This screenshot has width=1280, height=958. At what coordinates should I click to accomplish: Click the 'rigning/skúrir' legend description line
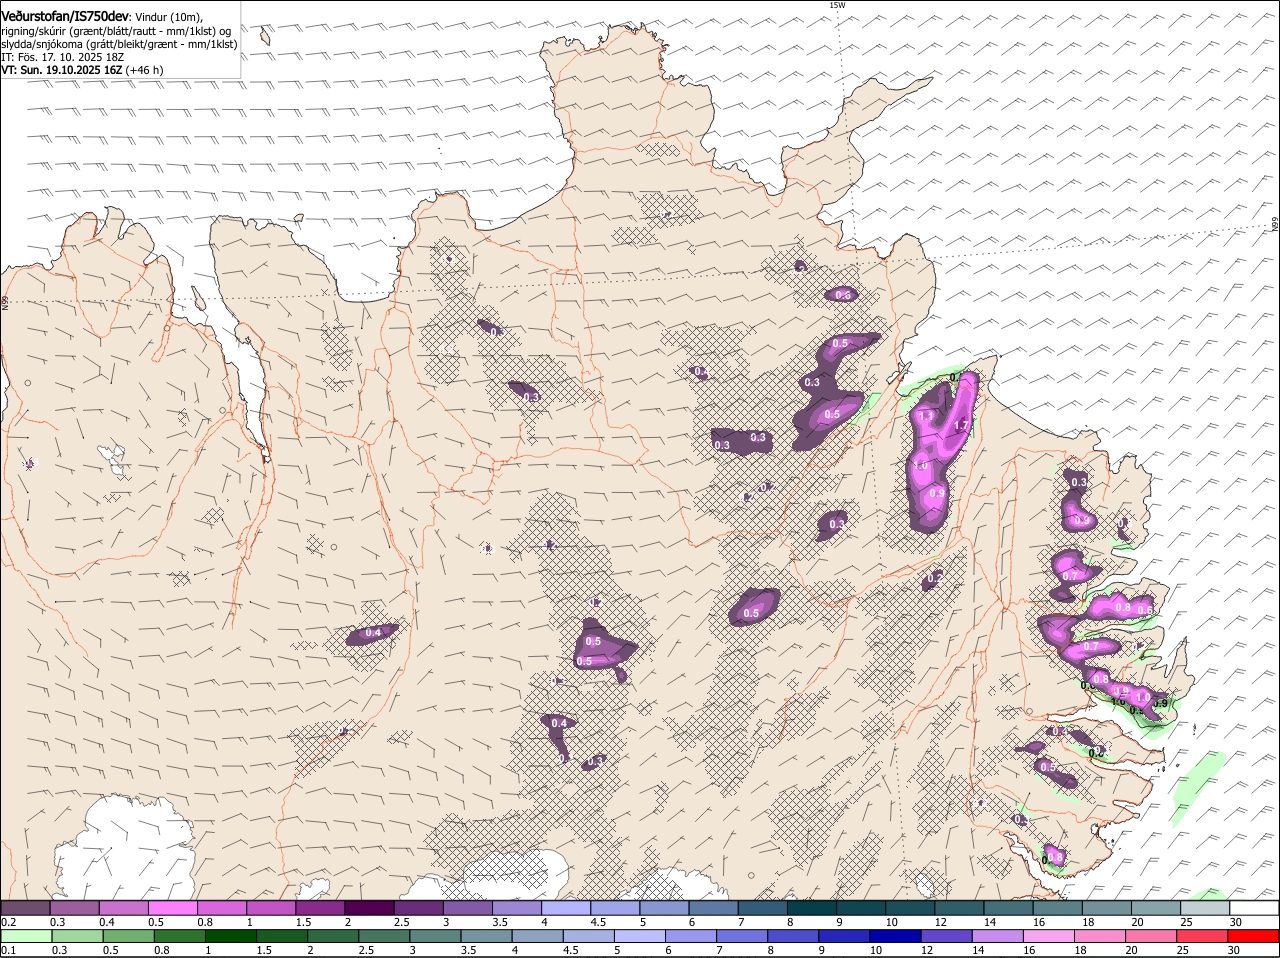pos(116,31)
